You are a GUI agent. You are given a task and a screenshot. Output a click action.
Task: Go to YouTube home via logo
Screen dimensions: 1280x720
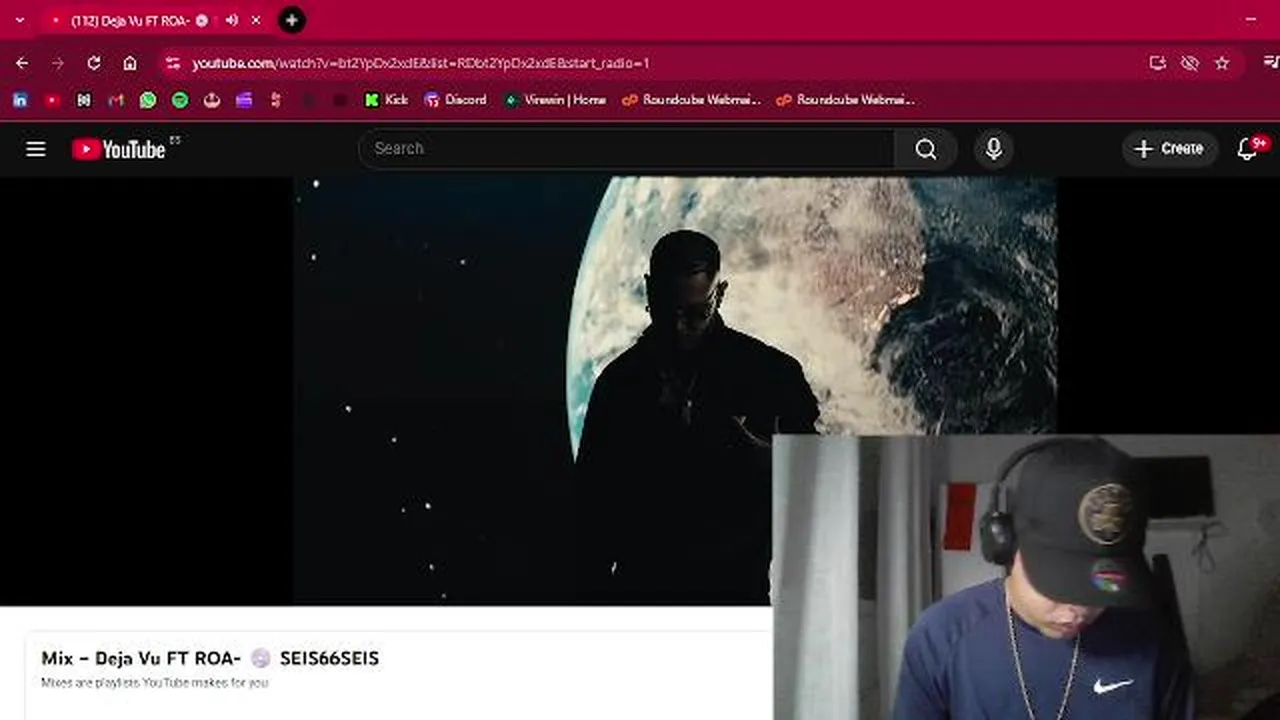click(119, 149)
